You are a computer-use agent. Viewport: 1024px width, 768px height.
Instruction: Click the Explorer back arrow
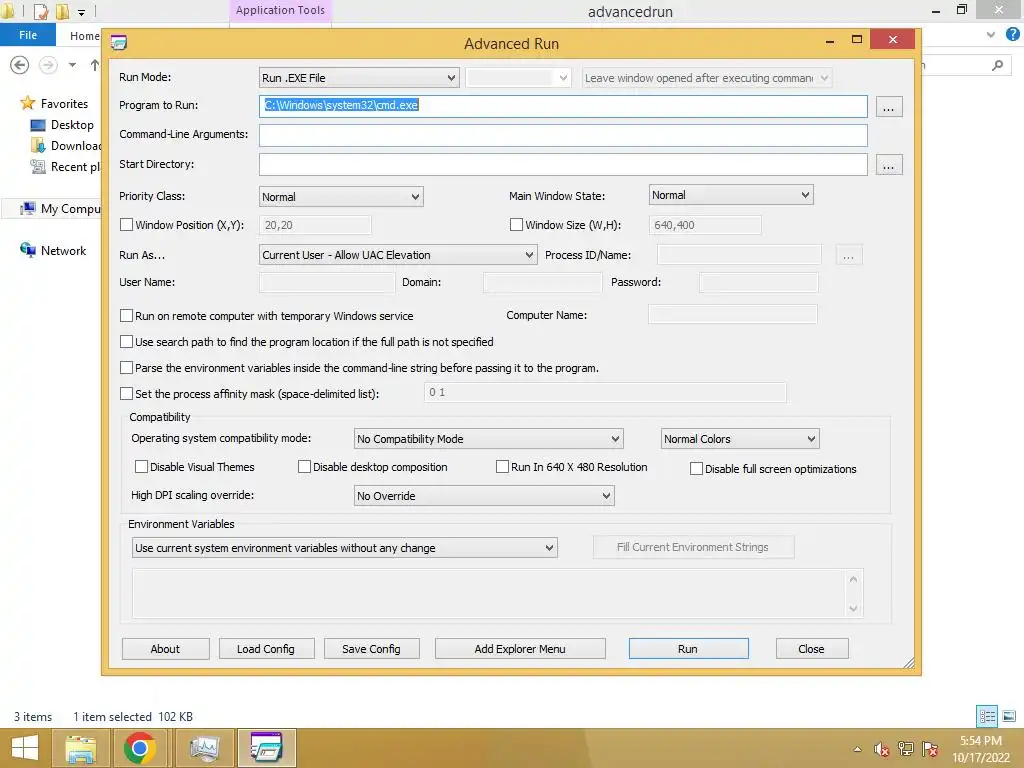point(20,65)
